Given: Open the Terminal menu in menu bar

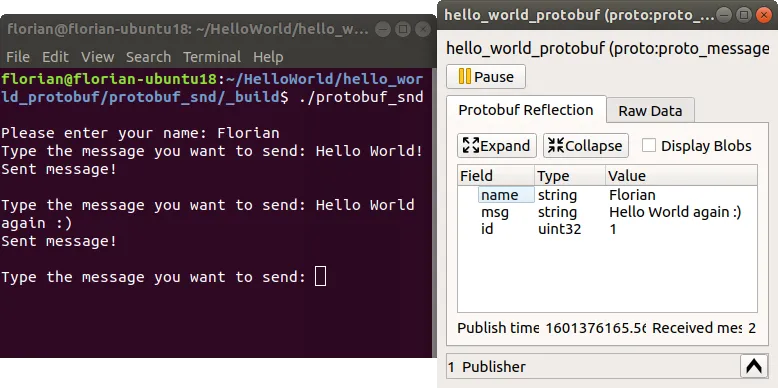Looking at the screenshot, I should click(x=212, y=57).
